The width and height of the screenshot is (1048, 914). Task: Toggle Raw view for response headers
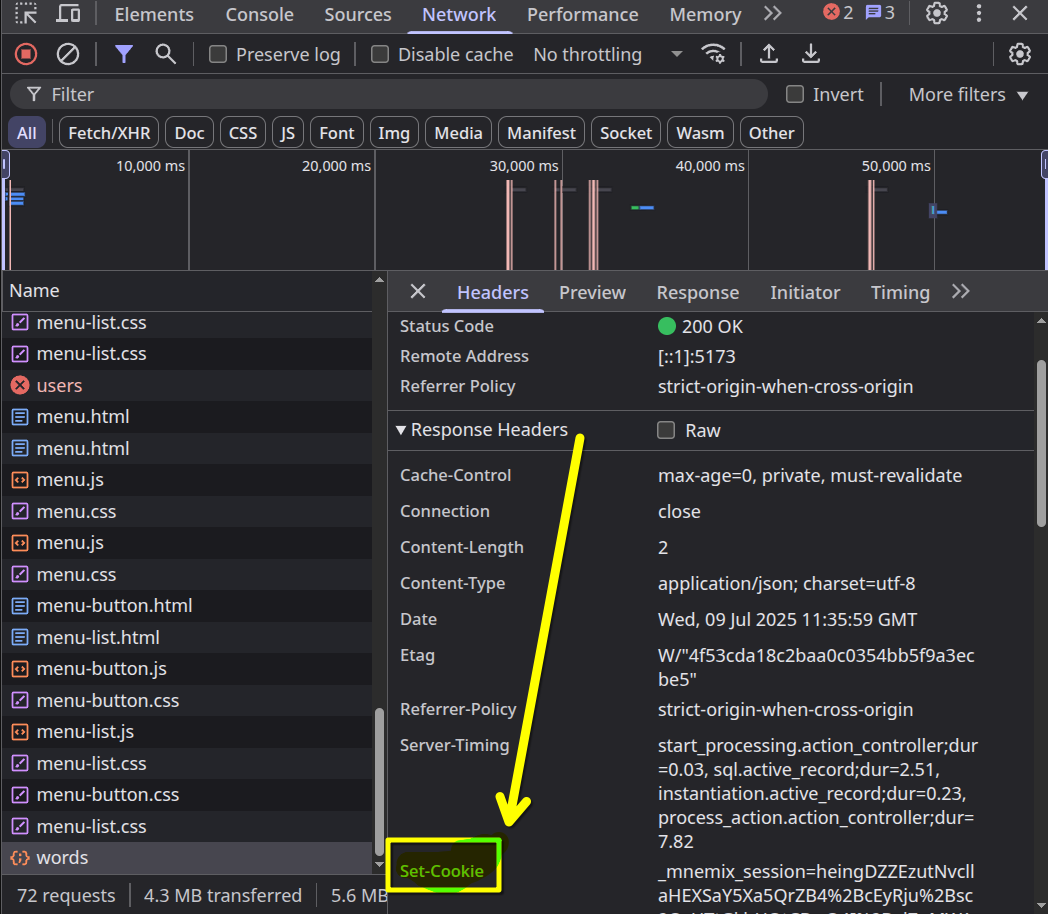point(666,430)
